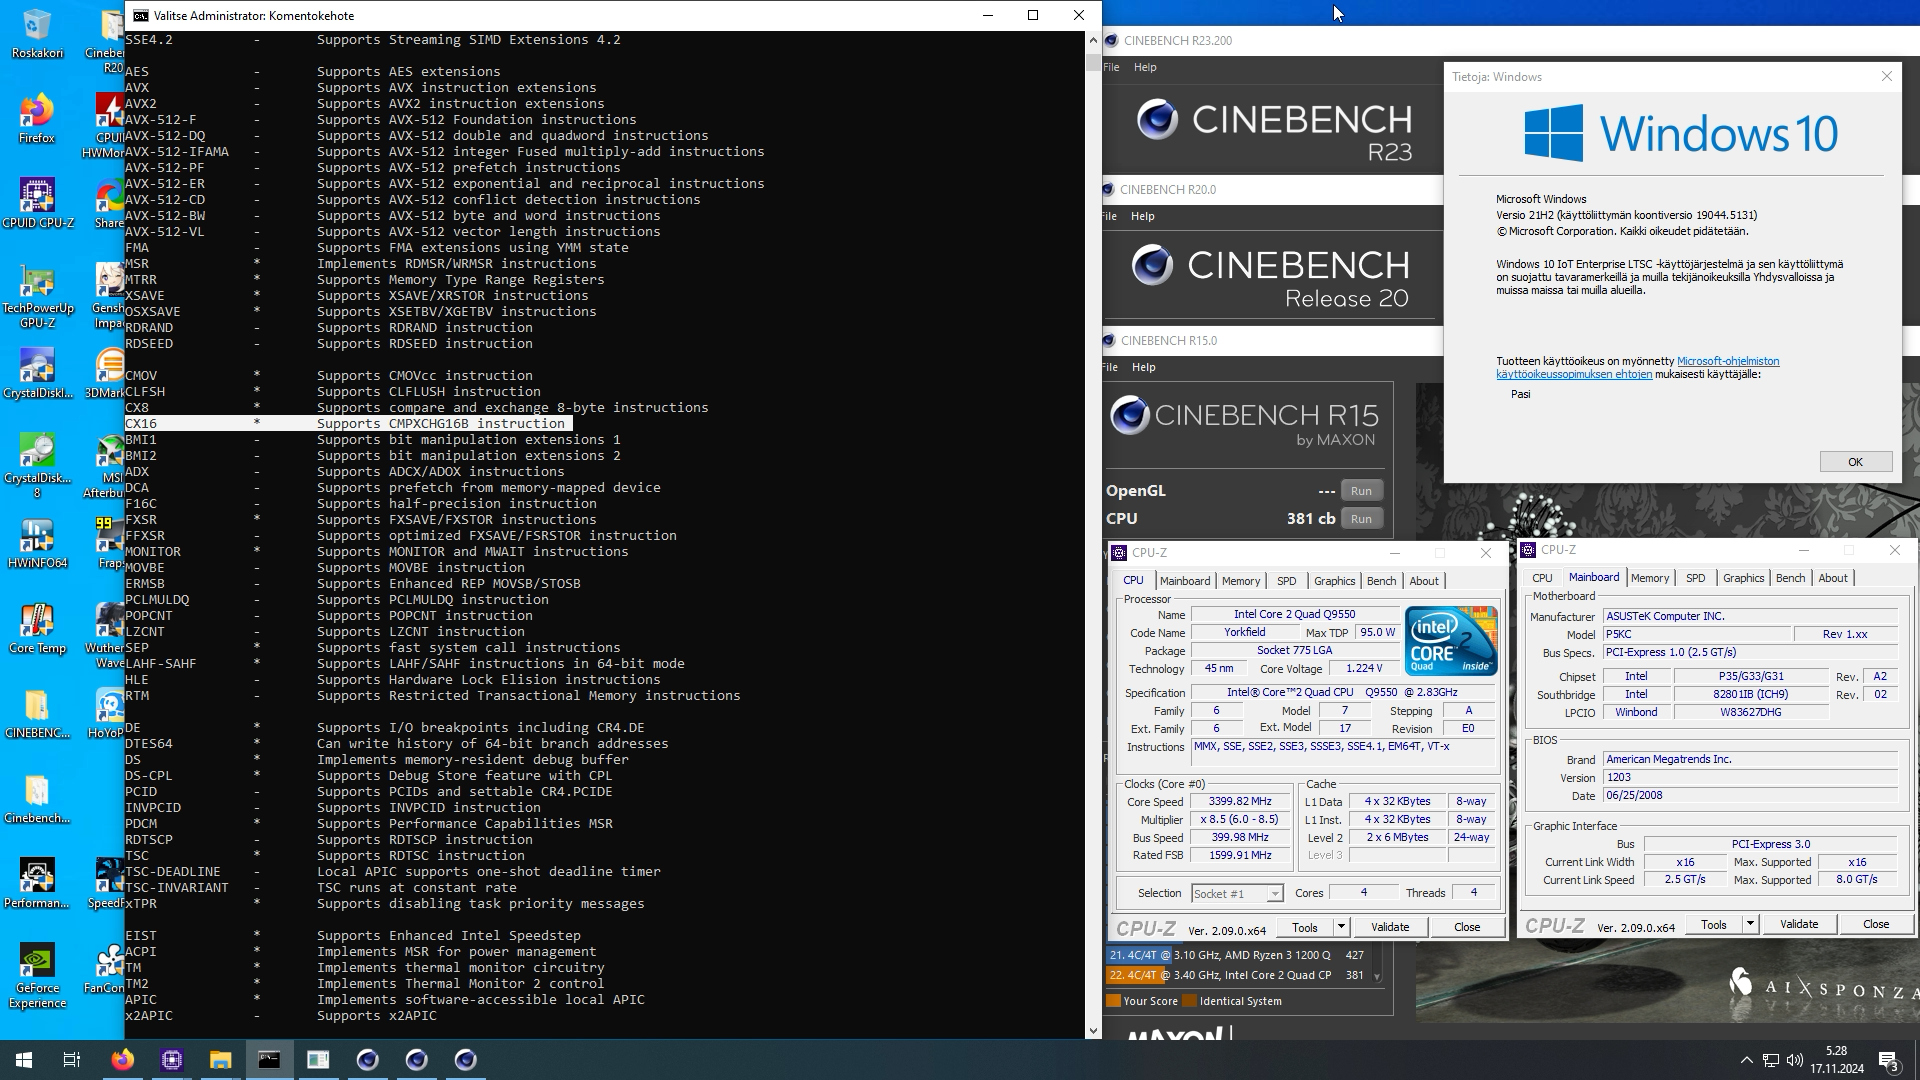Image resolution: width=1920 pixels, height=1080 pixels.
Task: Open Firefox desktop shortcut
Action: [x=37, y=118]
